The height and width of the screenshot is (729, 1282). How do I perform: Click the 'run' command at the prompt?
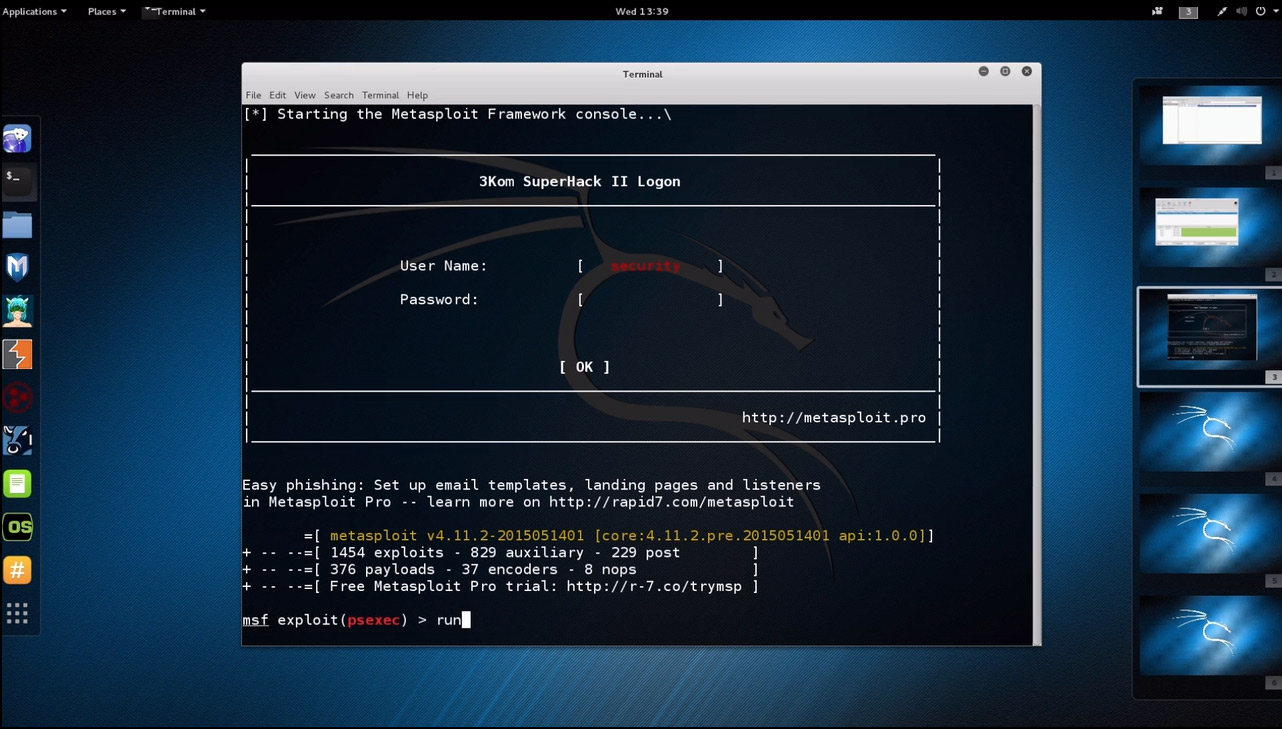click(448, 620)
